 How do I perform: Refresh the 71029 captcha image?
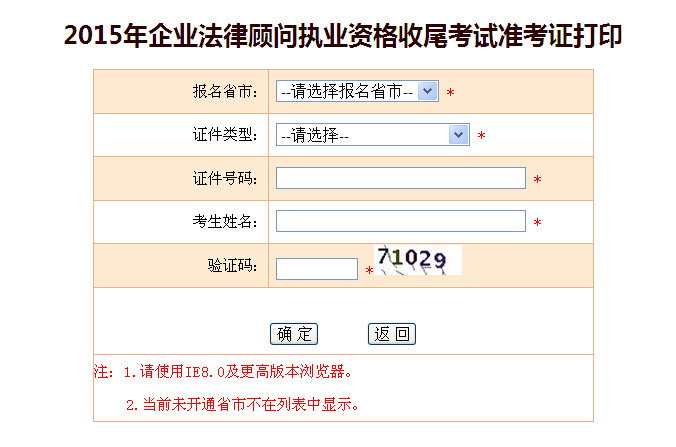pyautogui.click(x=418, y=260)
